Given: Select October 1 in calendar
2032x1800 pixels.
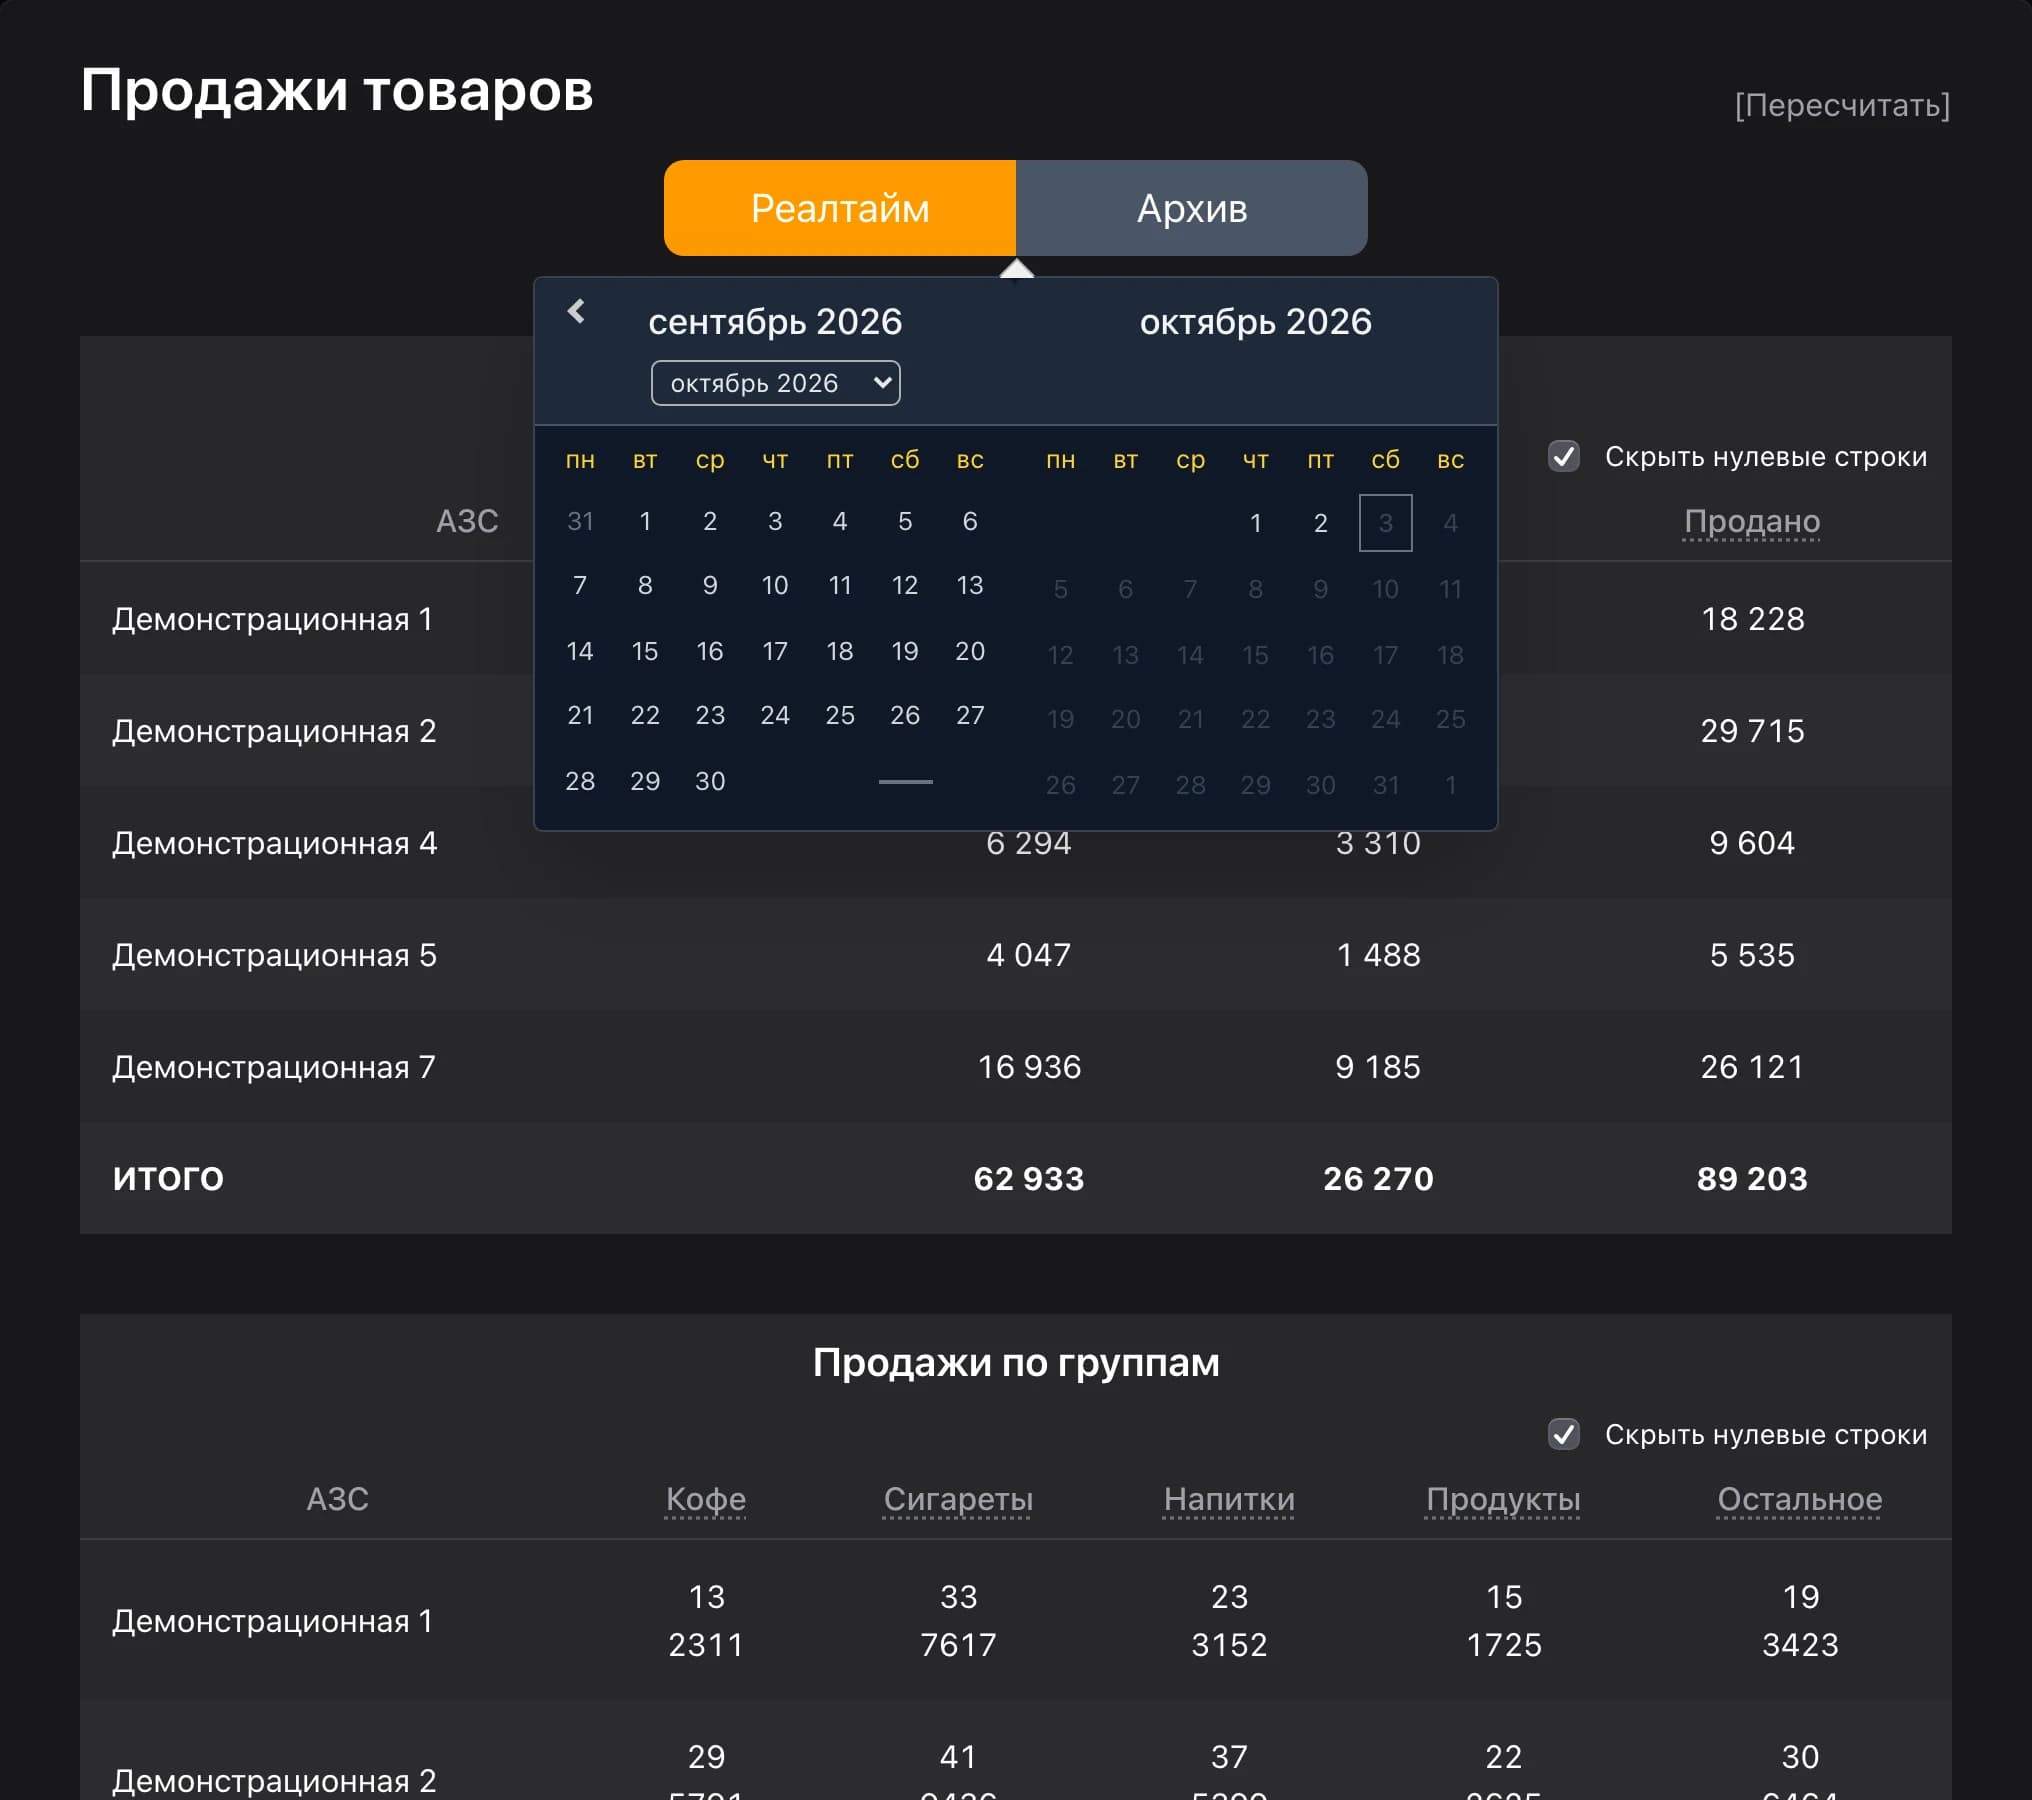Looking at the screenshot, I should [x=1256, y=523].
